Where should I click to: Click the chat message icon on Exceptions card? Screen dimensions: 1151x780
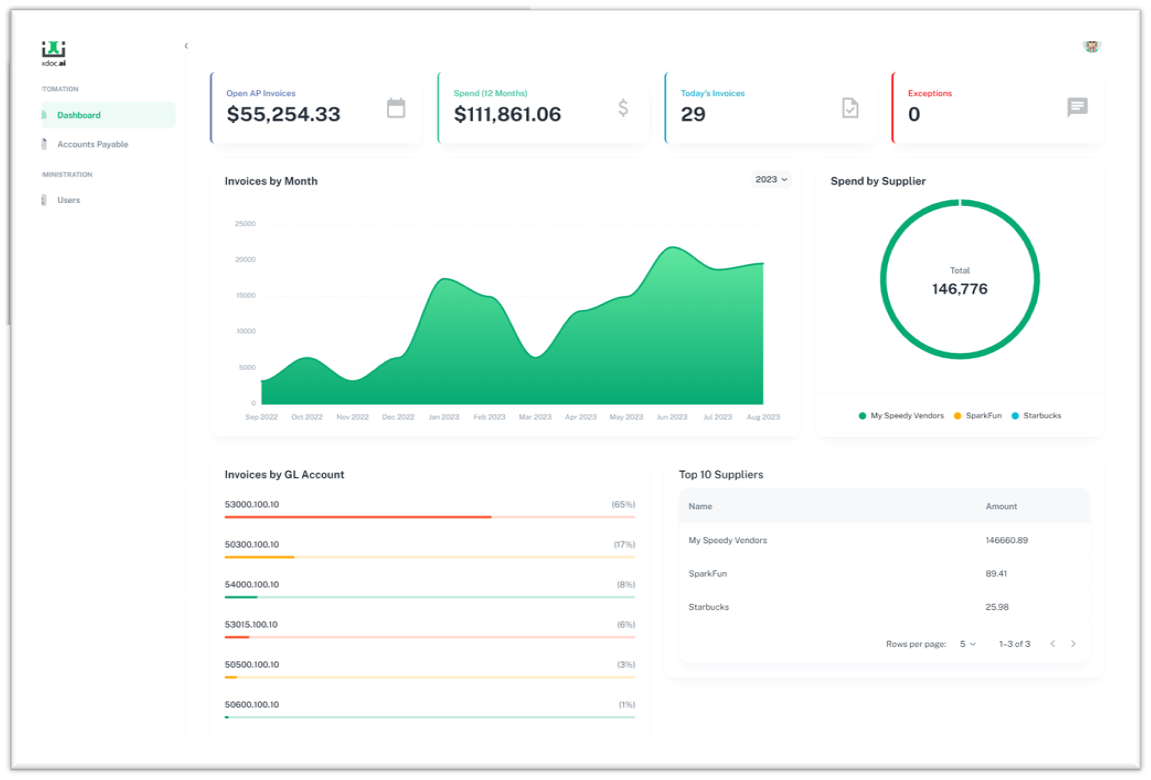point(1077,108)
